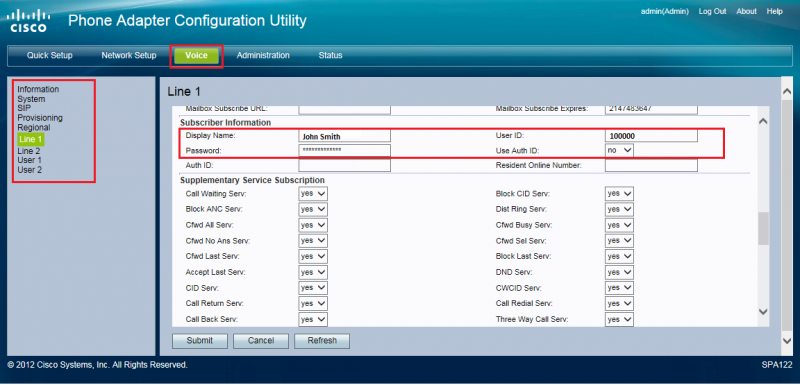Open the Block ANC Serv dropdown

click(x=313, y=210)
